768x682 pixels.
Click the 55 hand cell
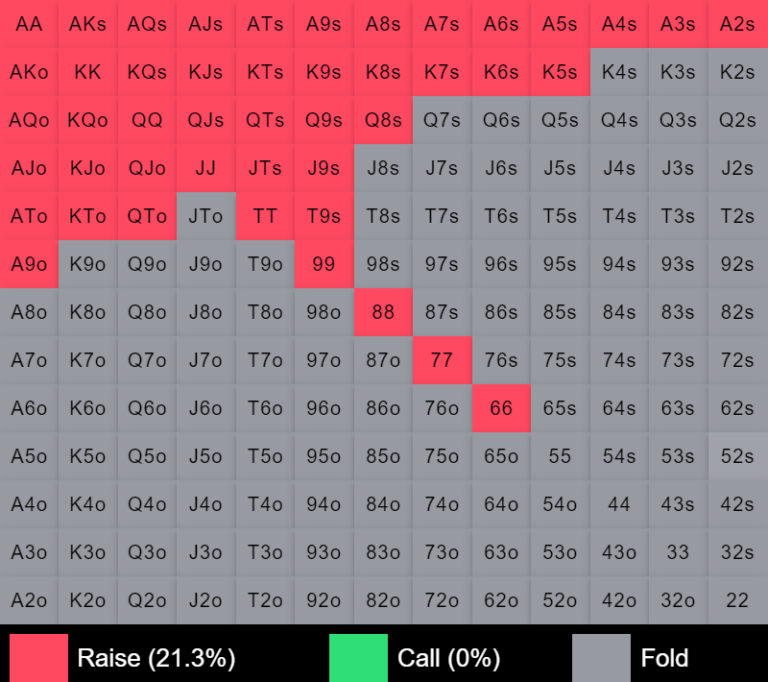click(560, 456)
